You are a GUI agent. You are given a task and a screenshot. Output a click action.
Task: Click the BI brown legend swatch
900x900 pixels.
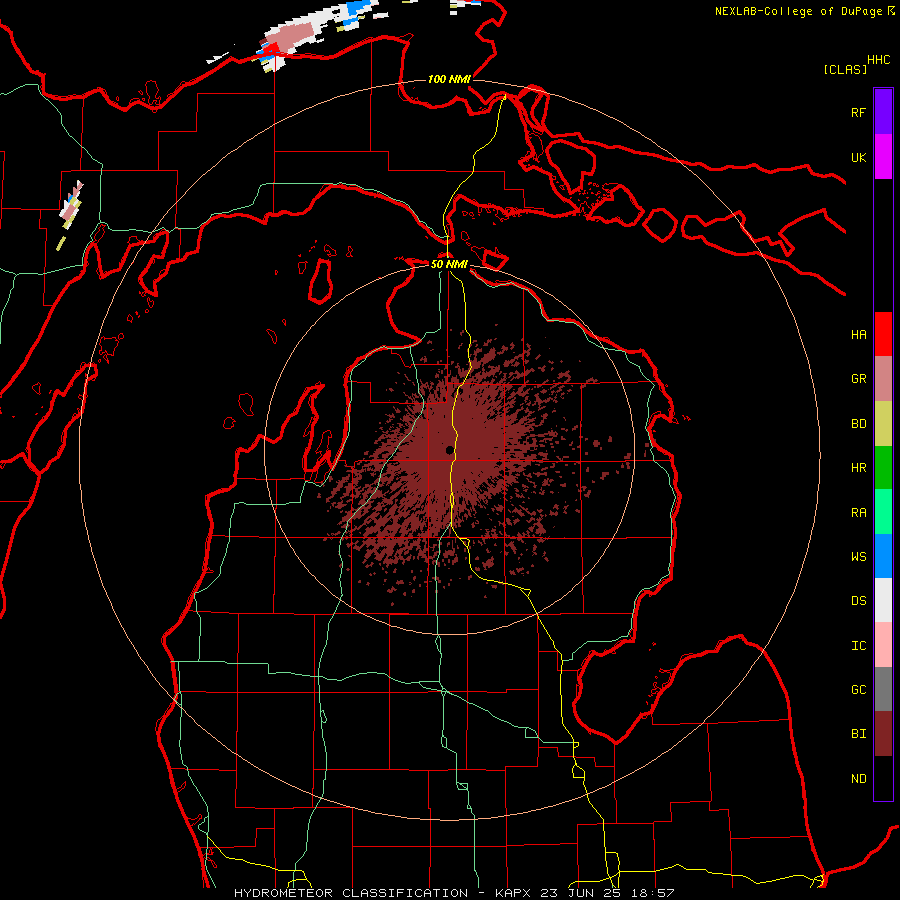(883, 734)
